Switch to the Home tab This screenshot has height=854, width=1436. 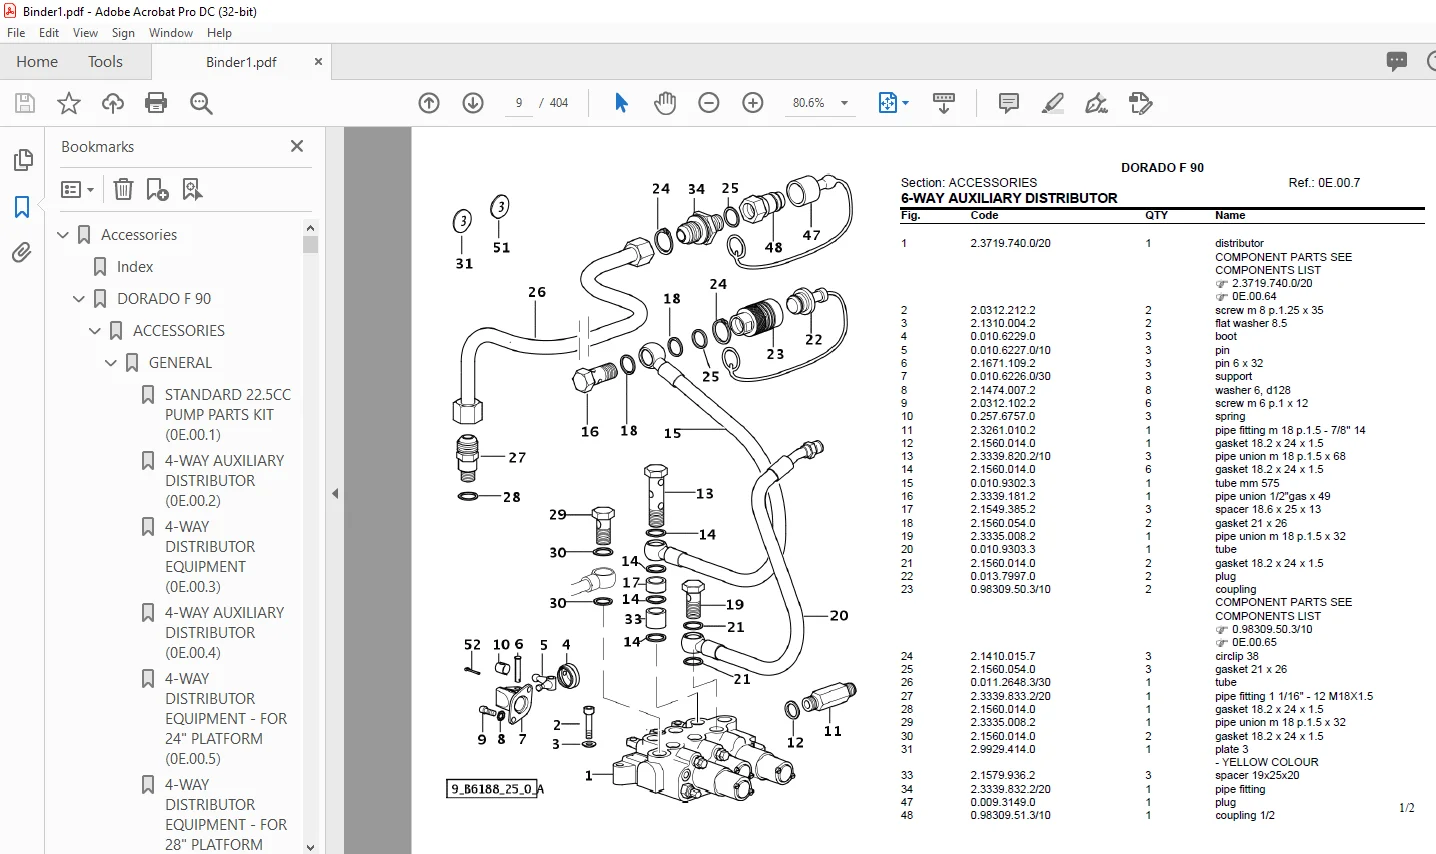(37, 62)
